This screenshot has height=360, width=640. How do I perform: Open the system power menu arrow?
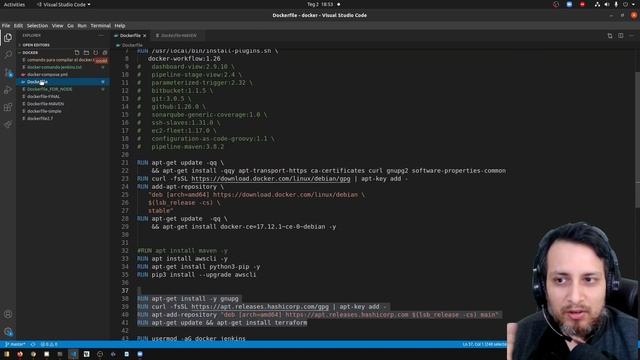pos(633,4)
